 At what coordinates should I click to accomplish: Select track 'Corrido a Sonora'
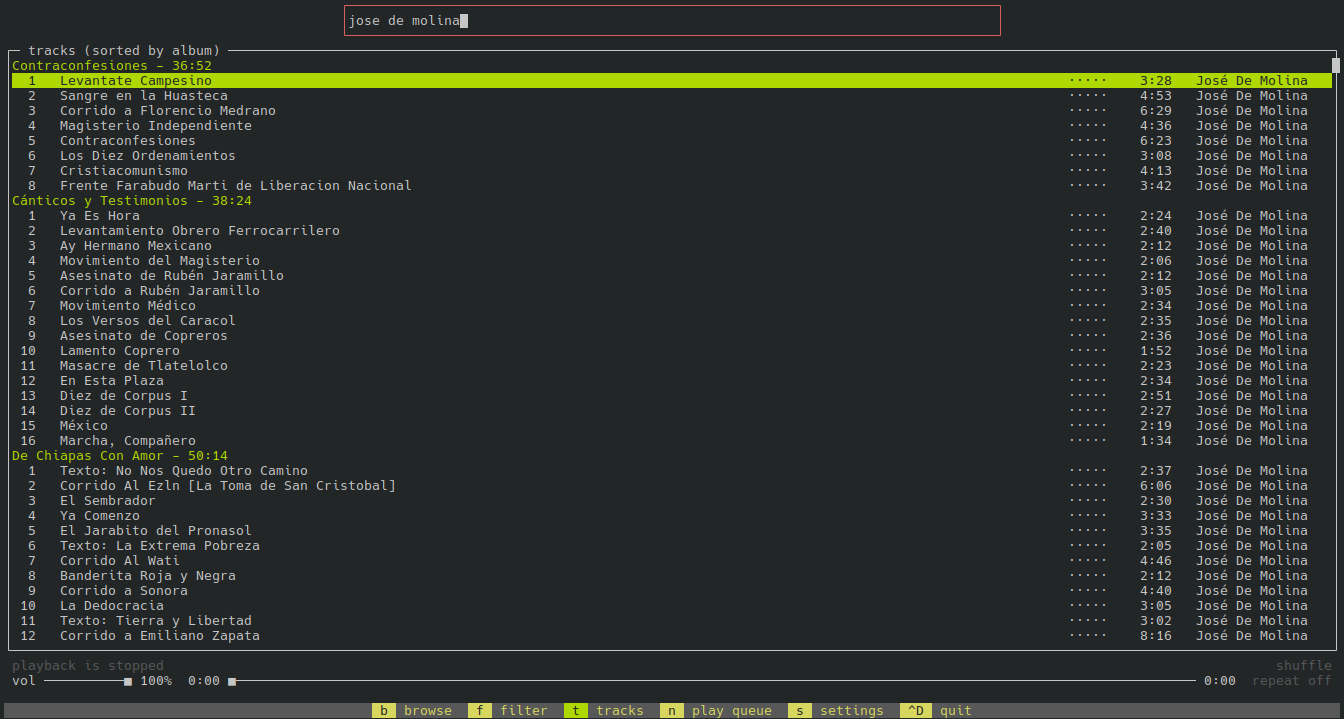(672, 591)
